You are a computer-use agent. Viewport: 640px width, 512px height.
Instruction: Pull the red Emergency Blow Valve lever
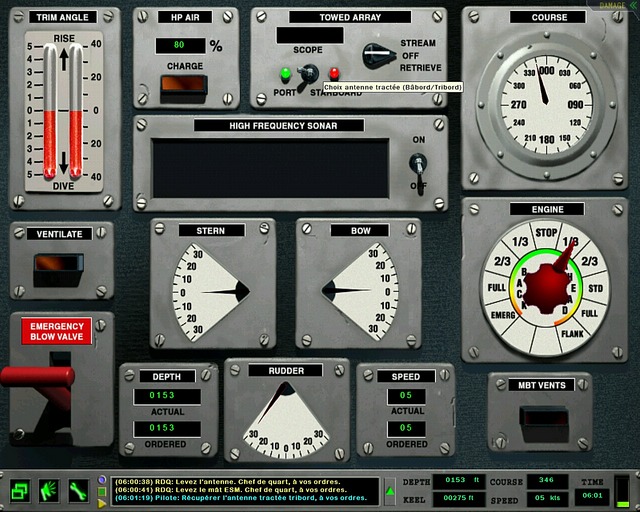tap(38, 376)
